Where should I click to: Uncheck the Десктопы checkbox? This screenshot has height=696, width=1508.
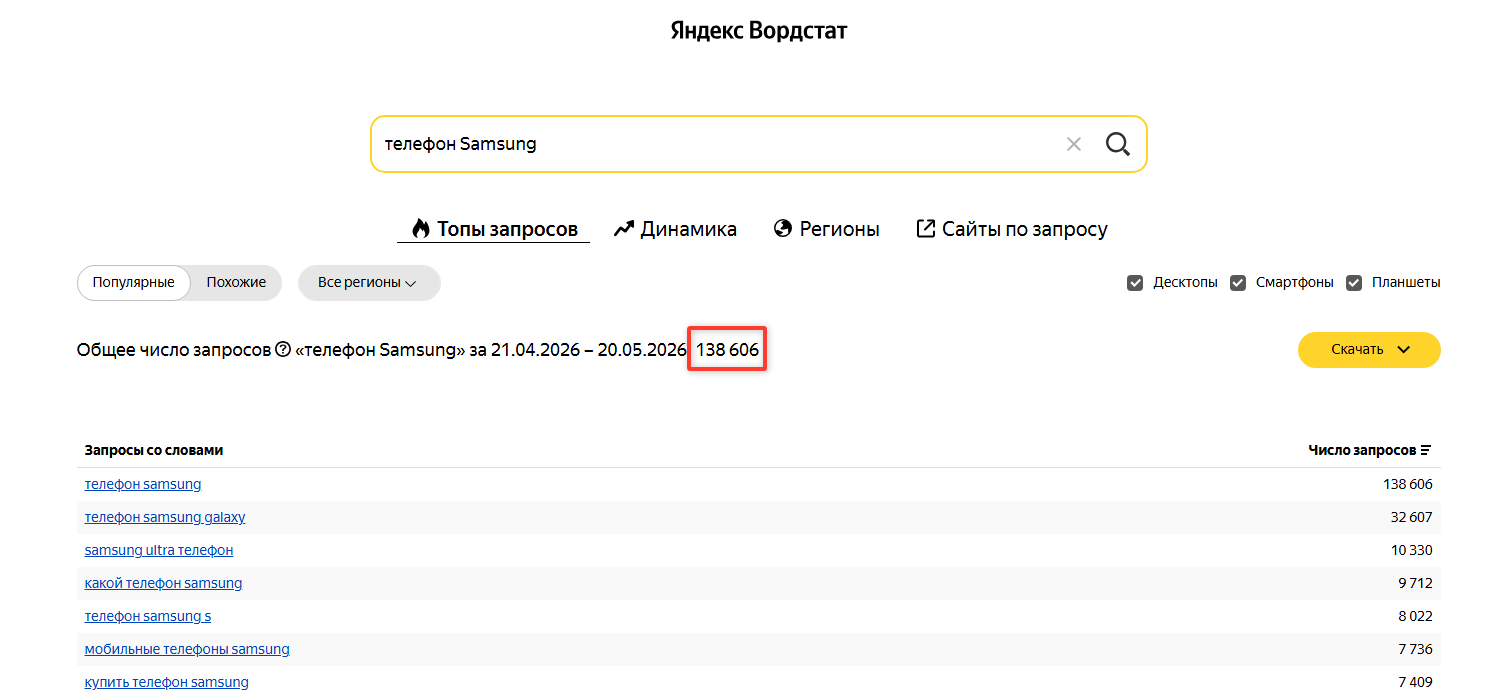pos(1135,283)
